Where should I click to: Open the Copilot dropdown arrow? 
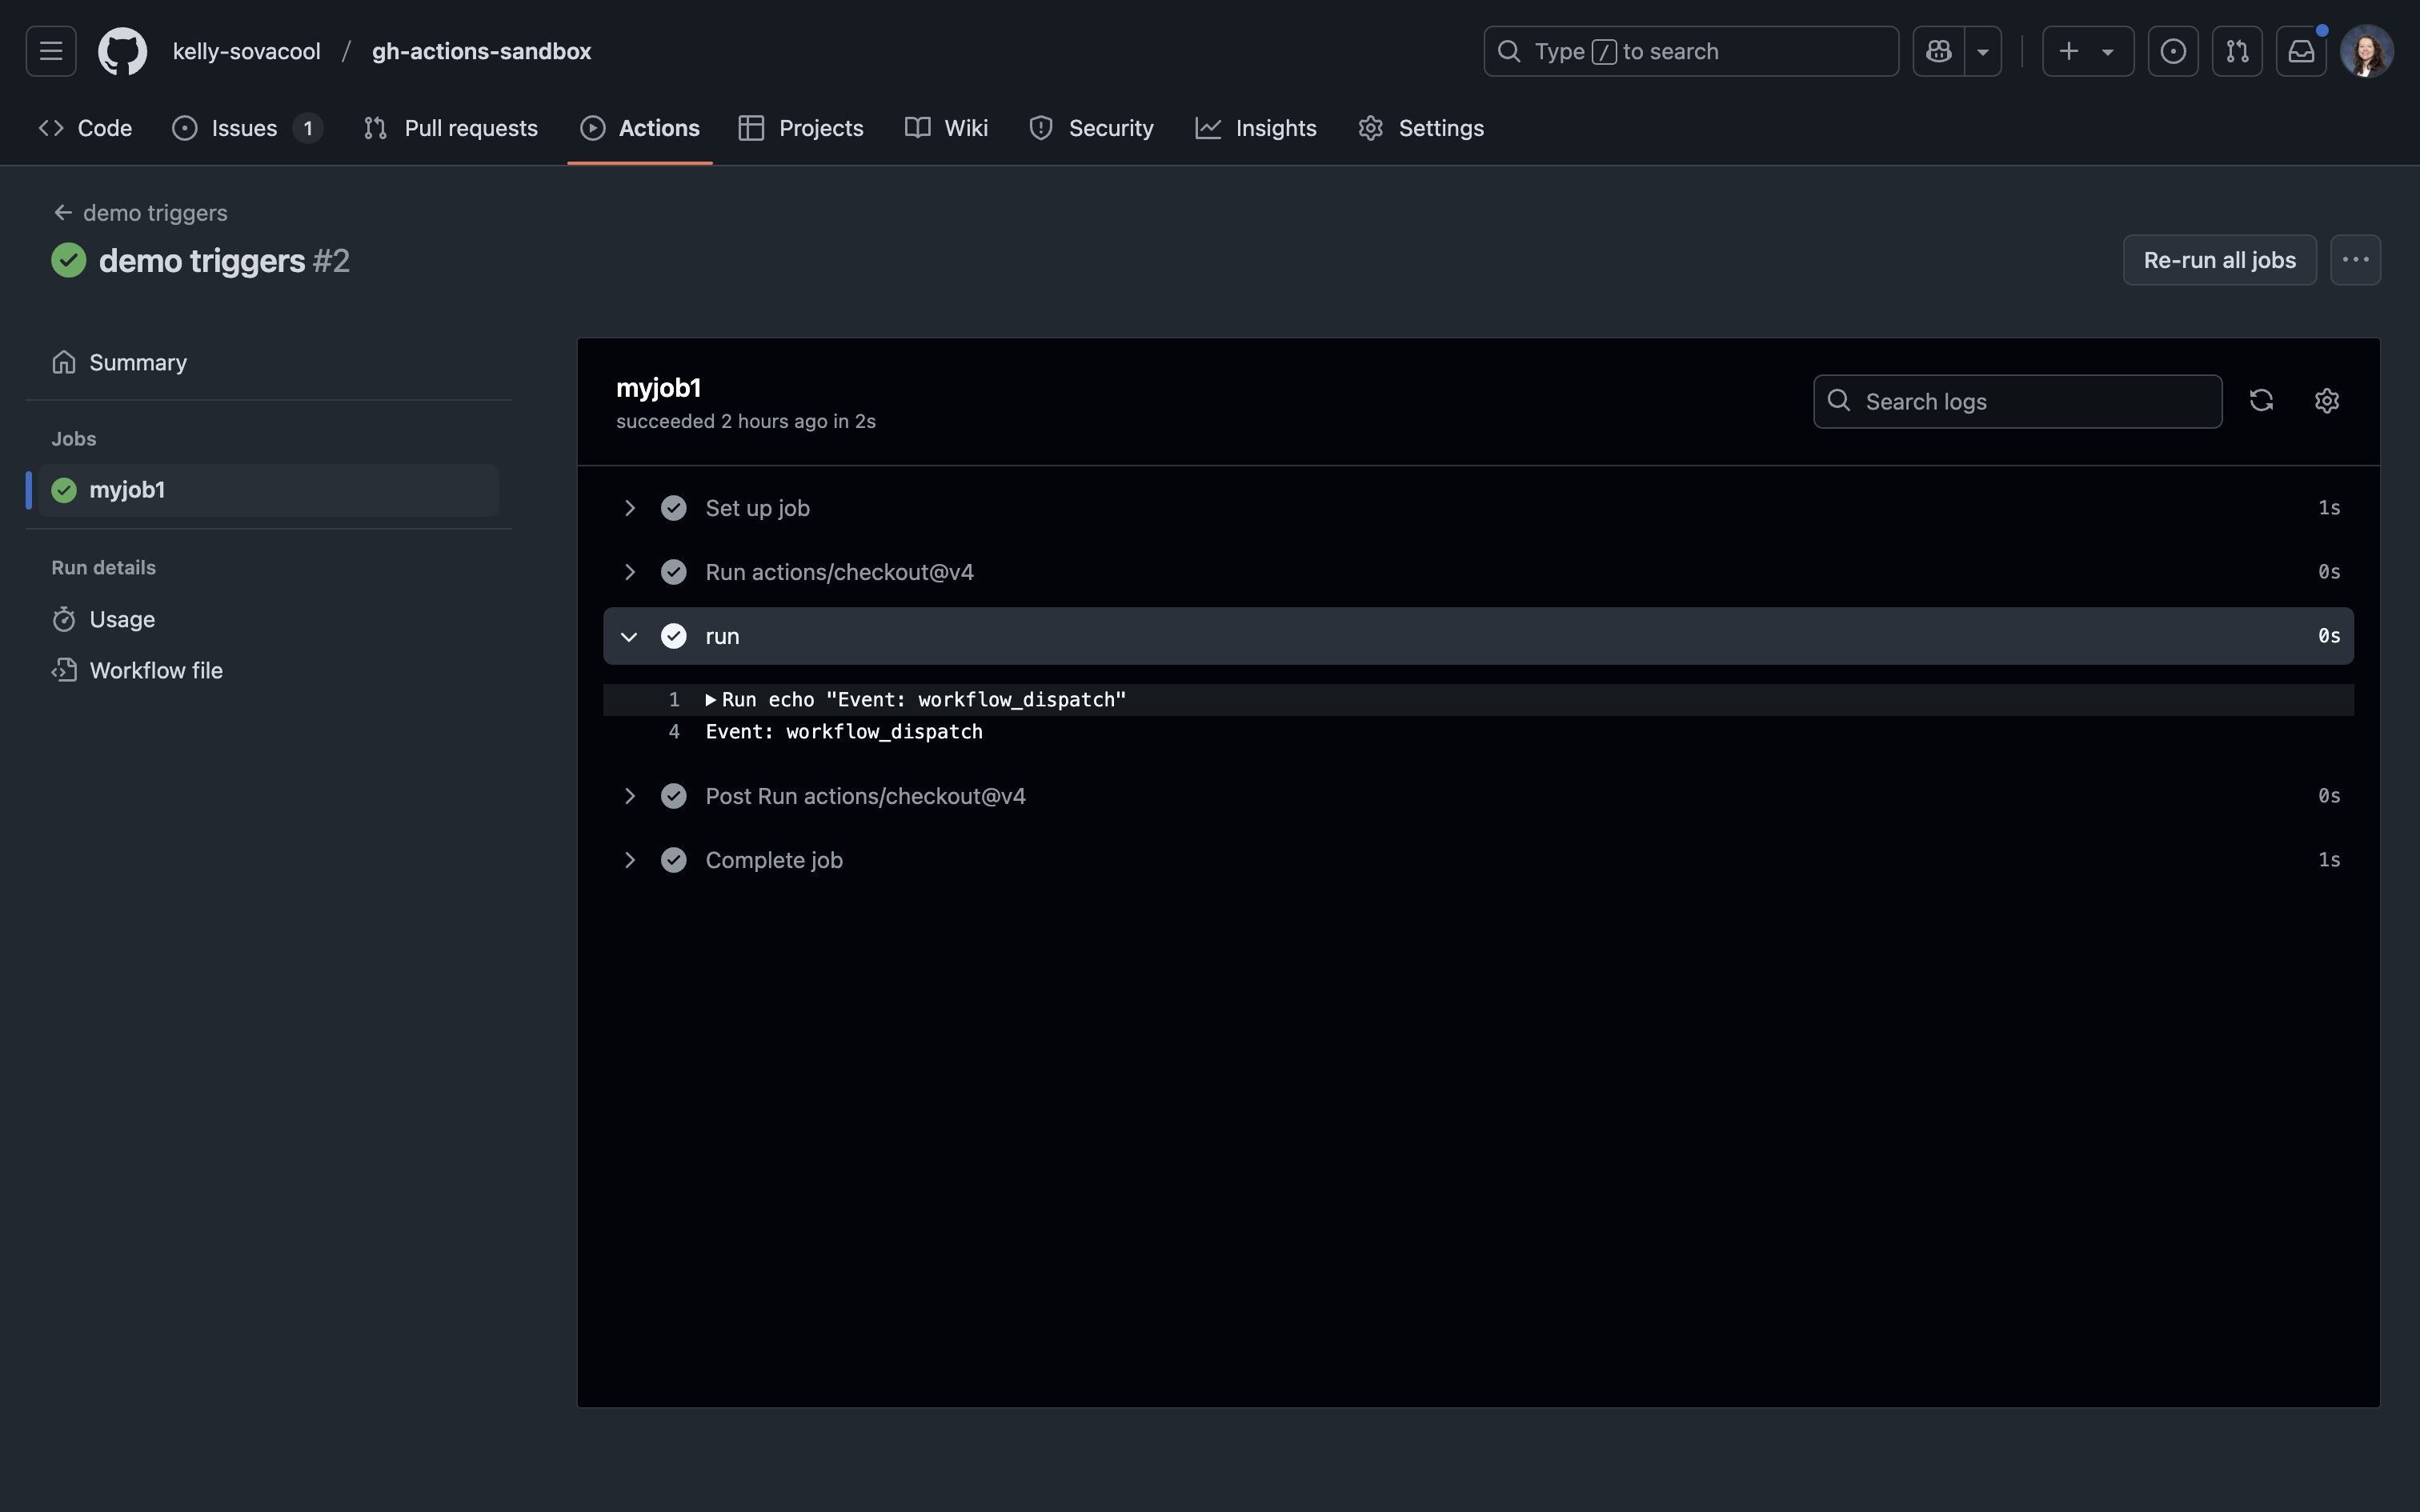1982,51
